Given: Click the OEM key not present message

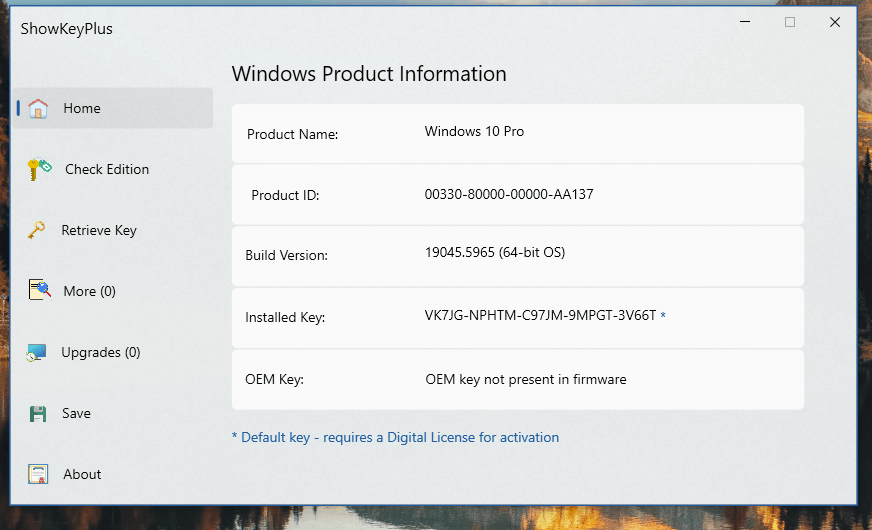Looking at the screenshot, I should pos(526,379).
